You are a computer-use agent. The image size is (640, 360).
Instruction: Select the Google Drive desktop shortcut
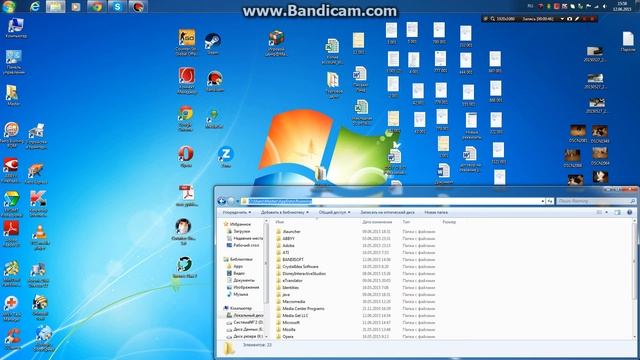(x=11, y=204)
